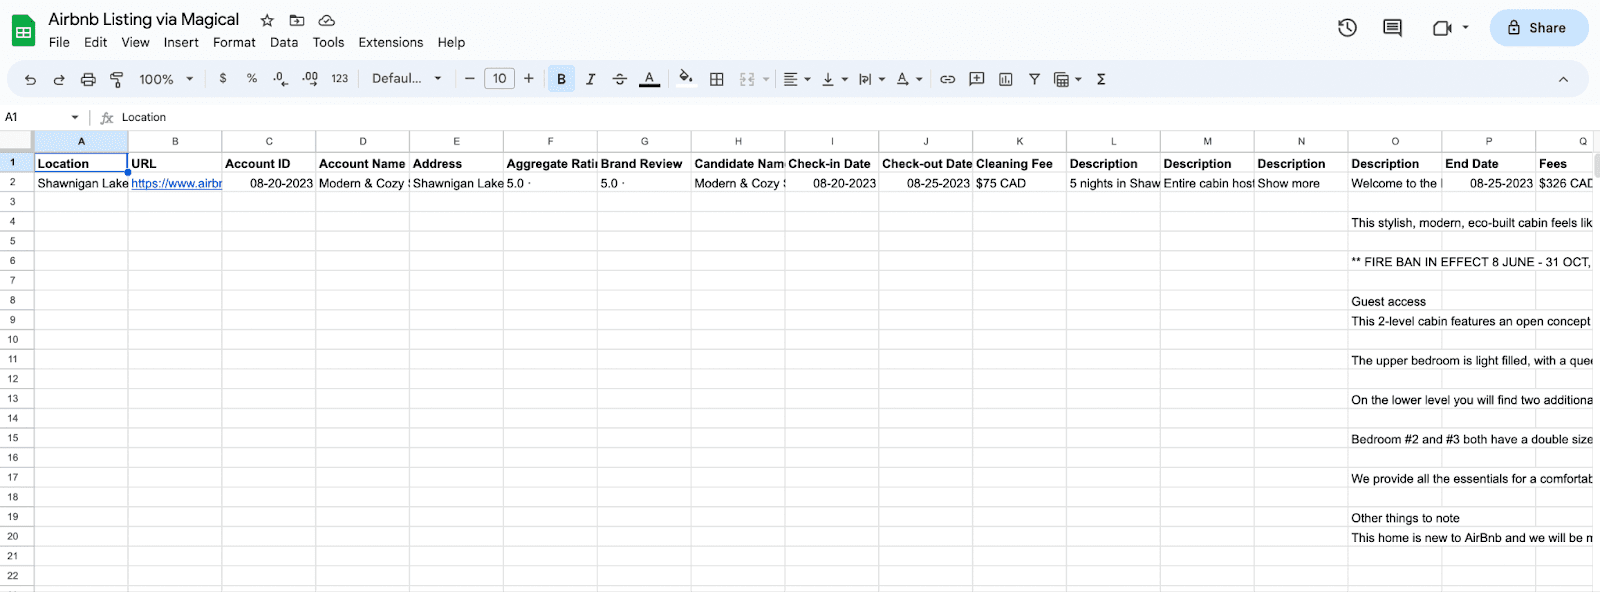Viewport: 1600px width, 592px height.
Task: Open the airbnb URL link in B2
Action: (x=176, y=183)
